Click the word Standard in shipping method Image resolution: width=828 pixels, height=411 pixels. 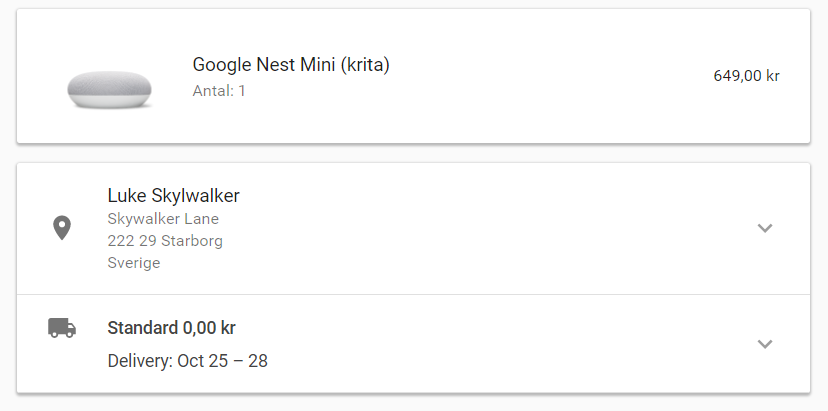(x=143, y=328)
